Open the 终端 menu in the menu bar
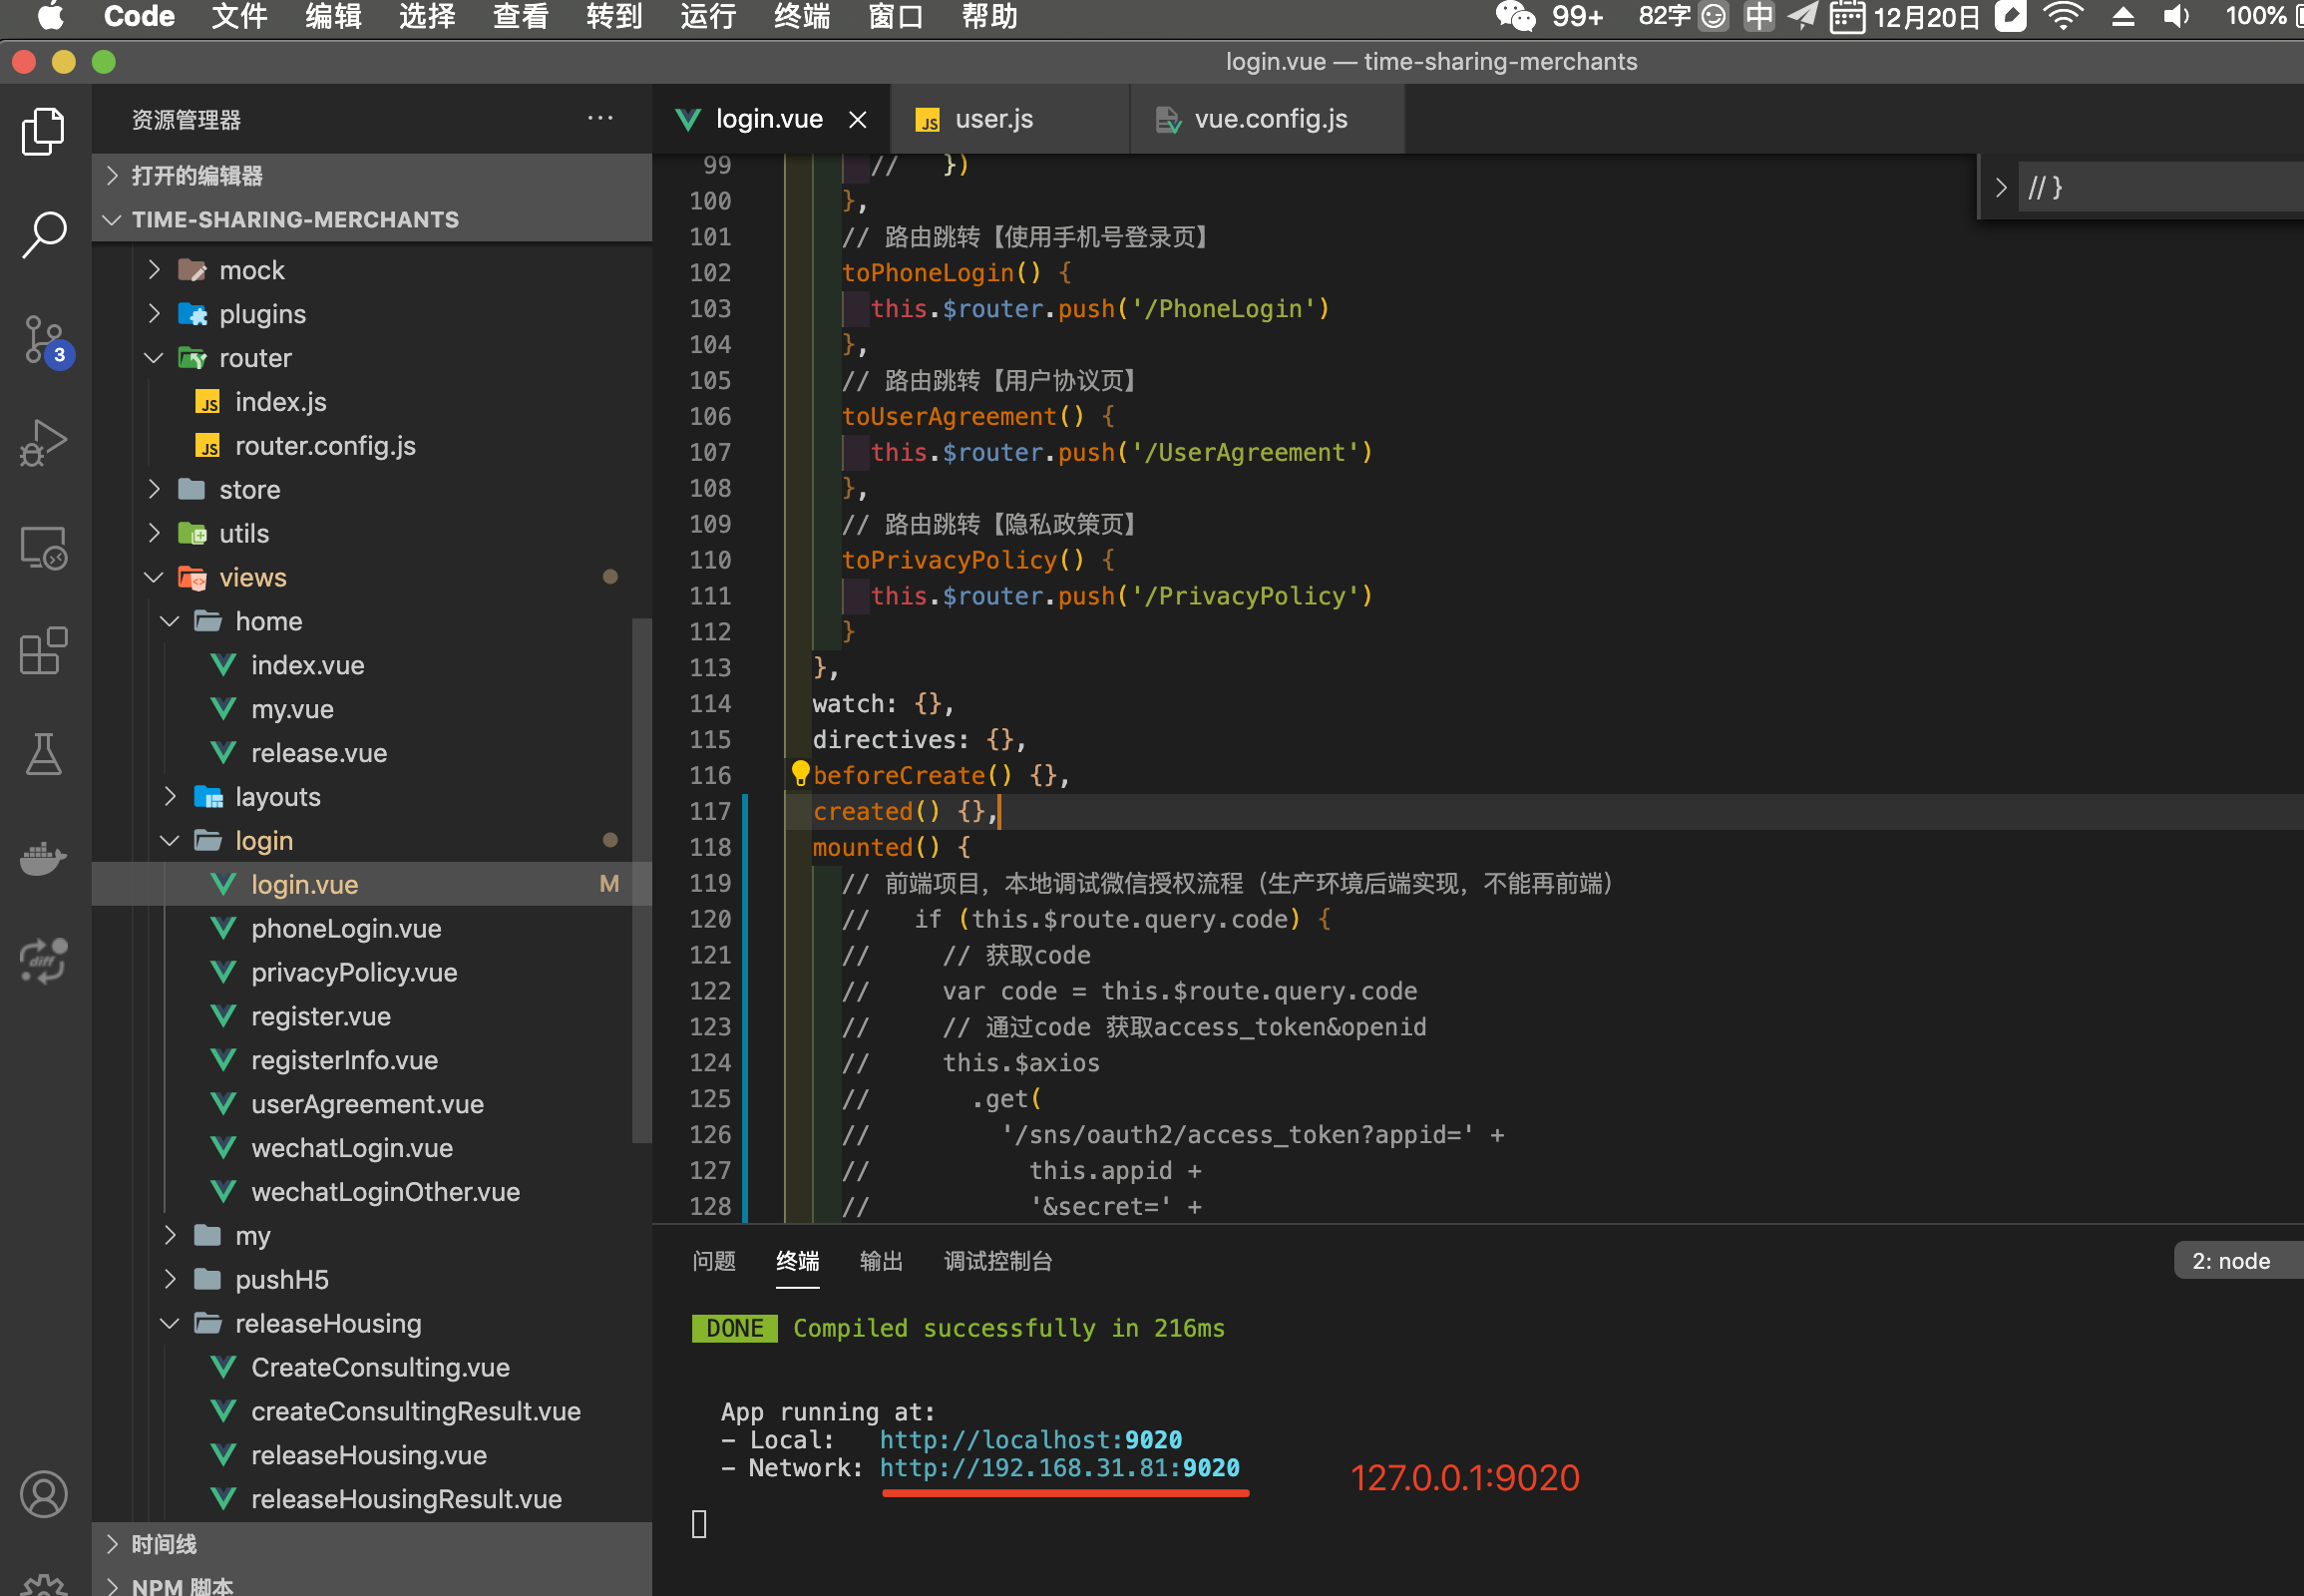 [x=801, y=17]
